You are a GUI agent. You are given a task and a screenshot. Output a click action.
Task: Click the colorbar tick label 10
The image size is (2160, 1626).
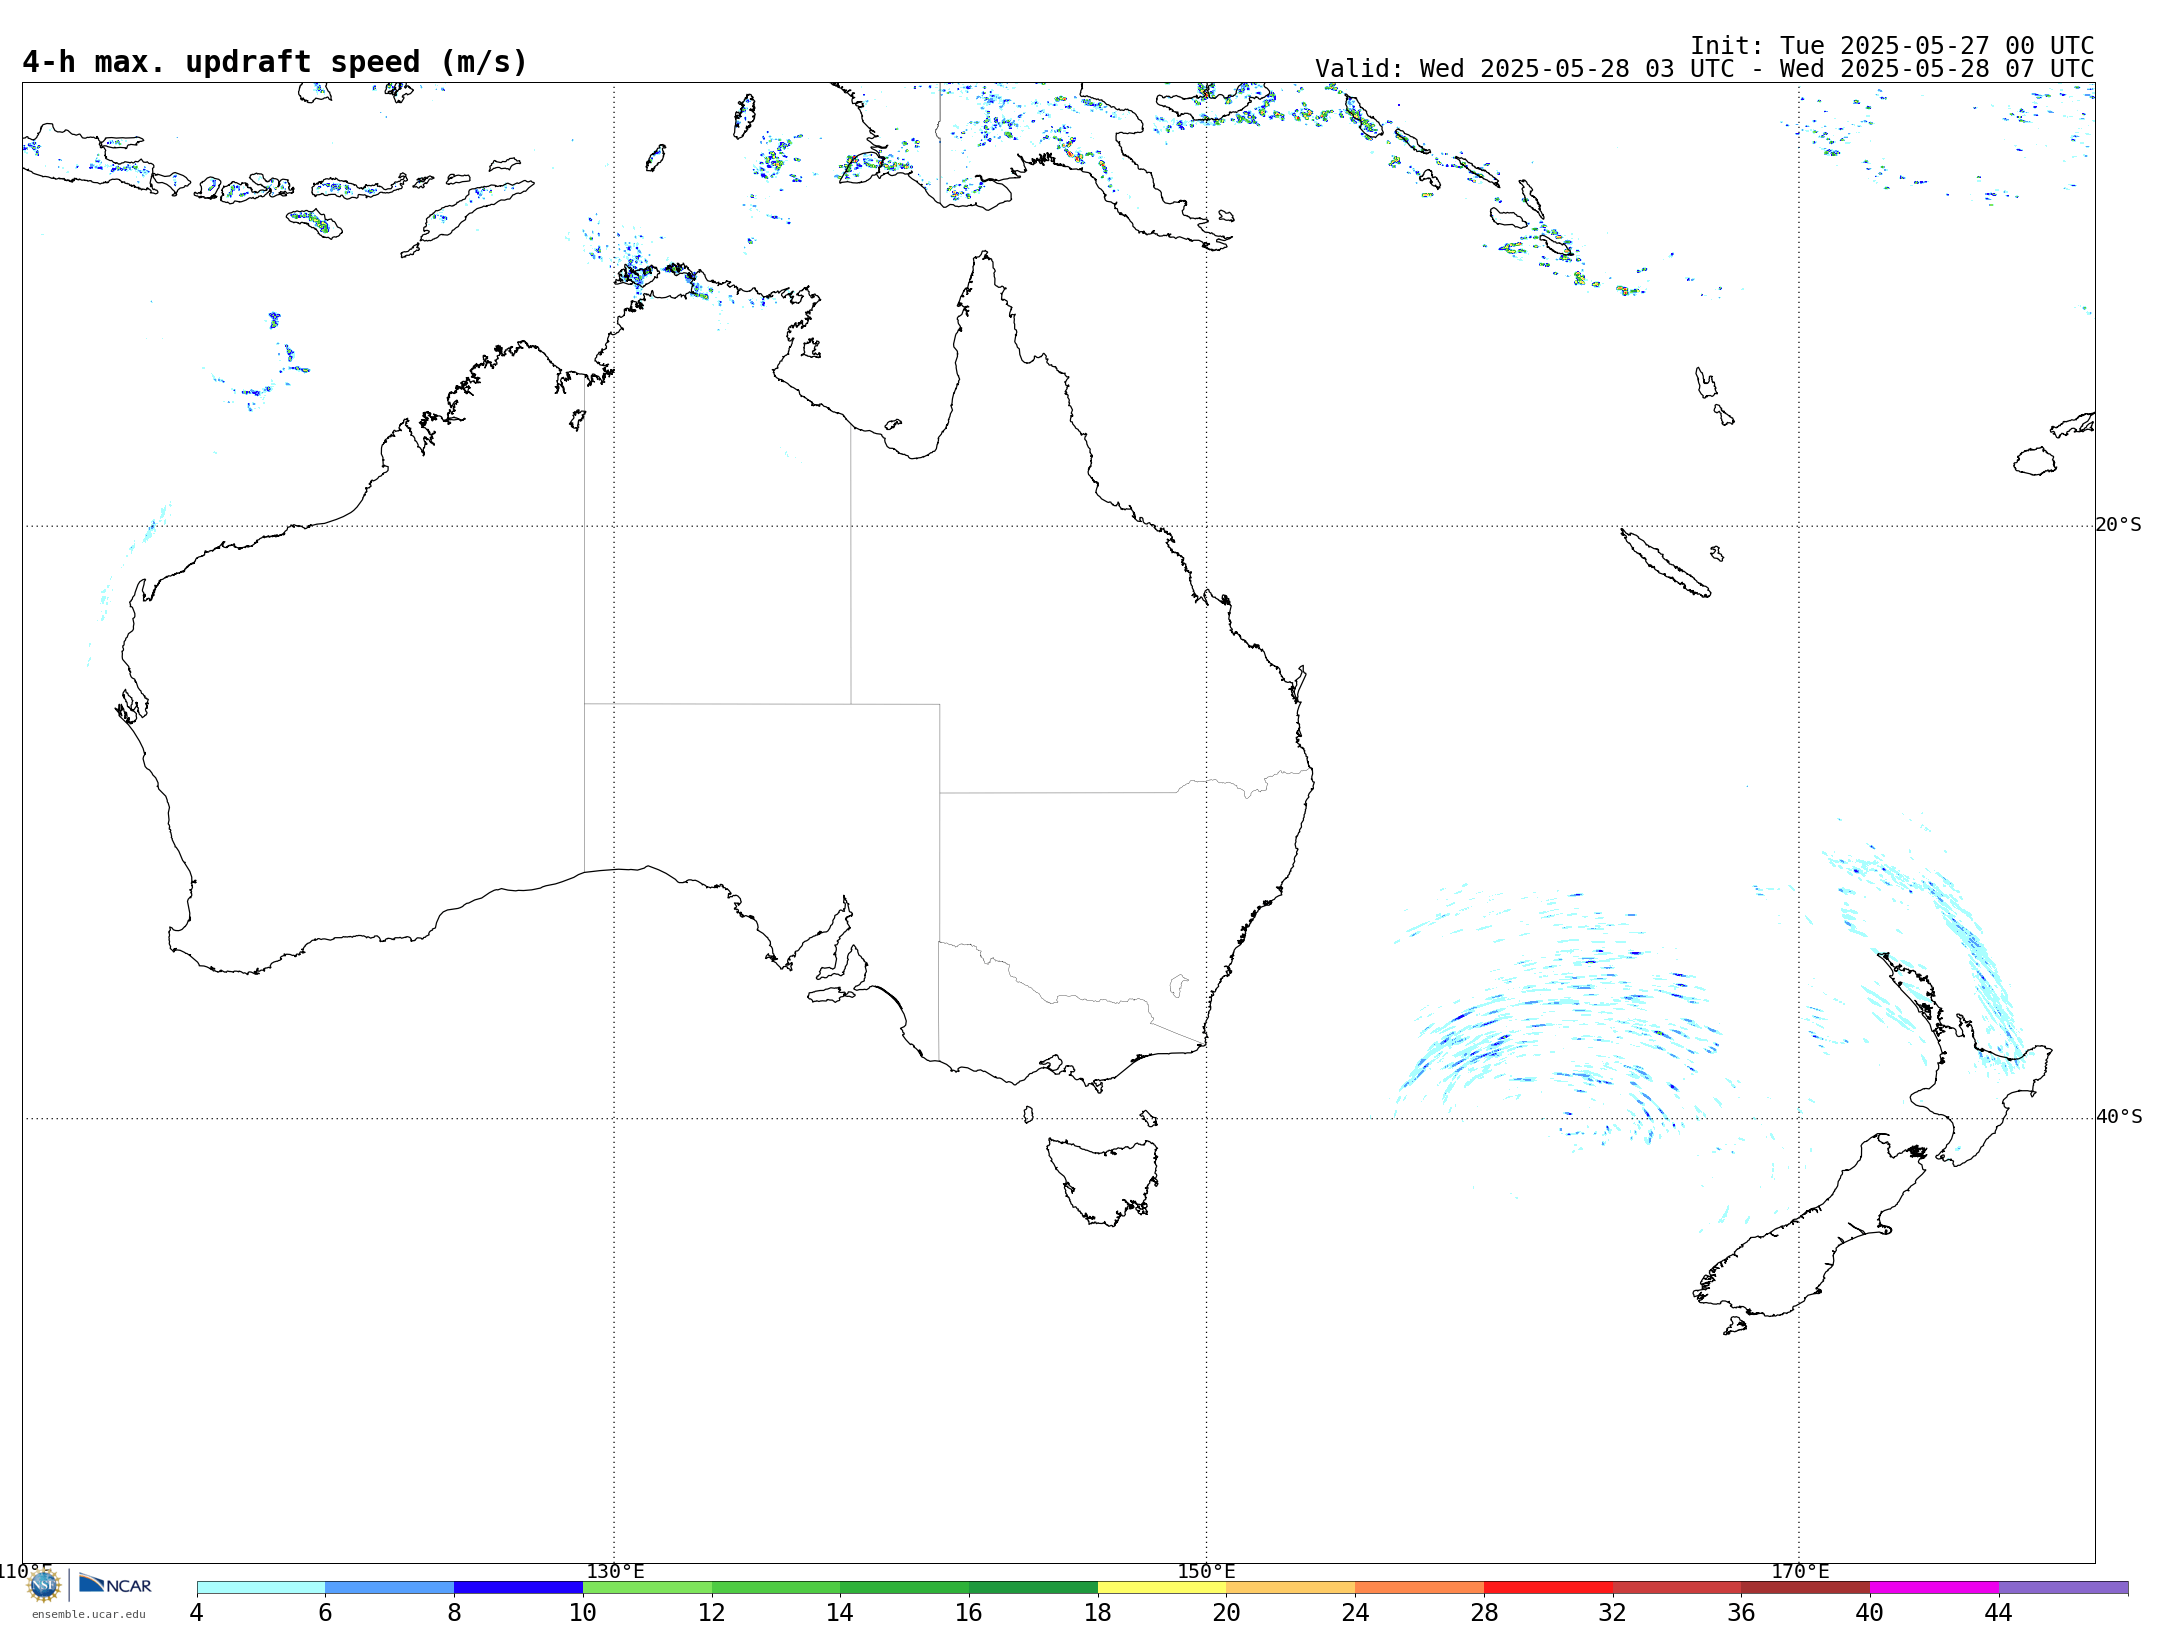pyautogui.click(x=583, y=1613)
